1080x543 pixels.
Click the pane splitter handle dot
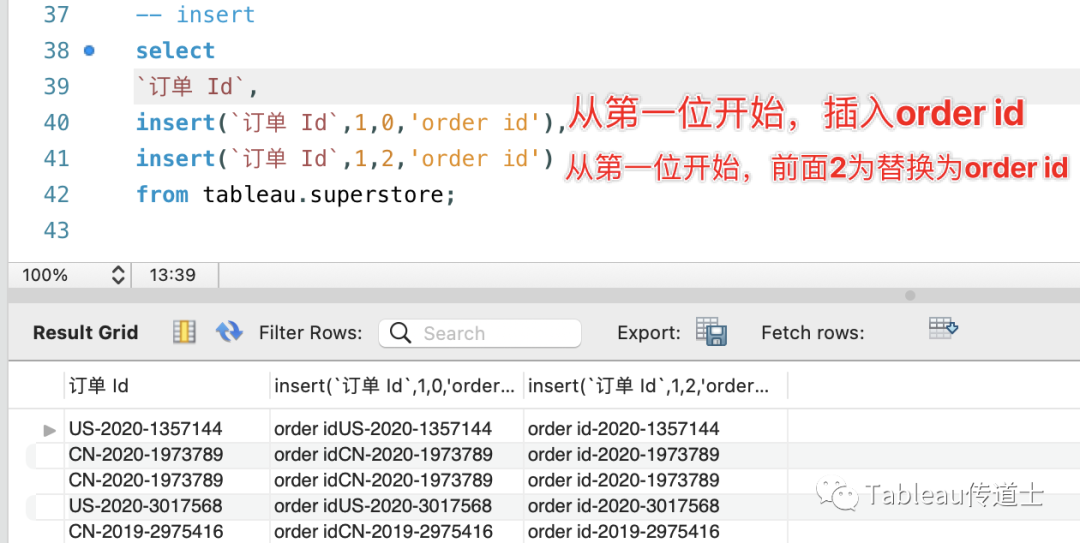910,296
